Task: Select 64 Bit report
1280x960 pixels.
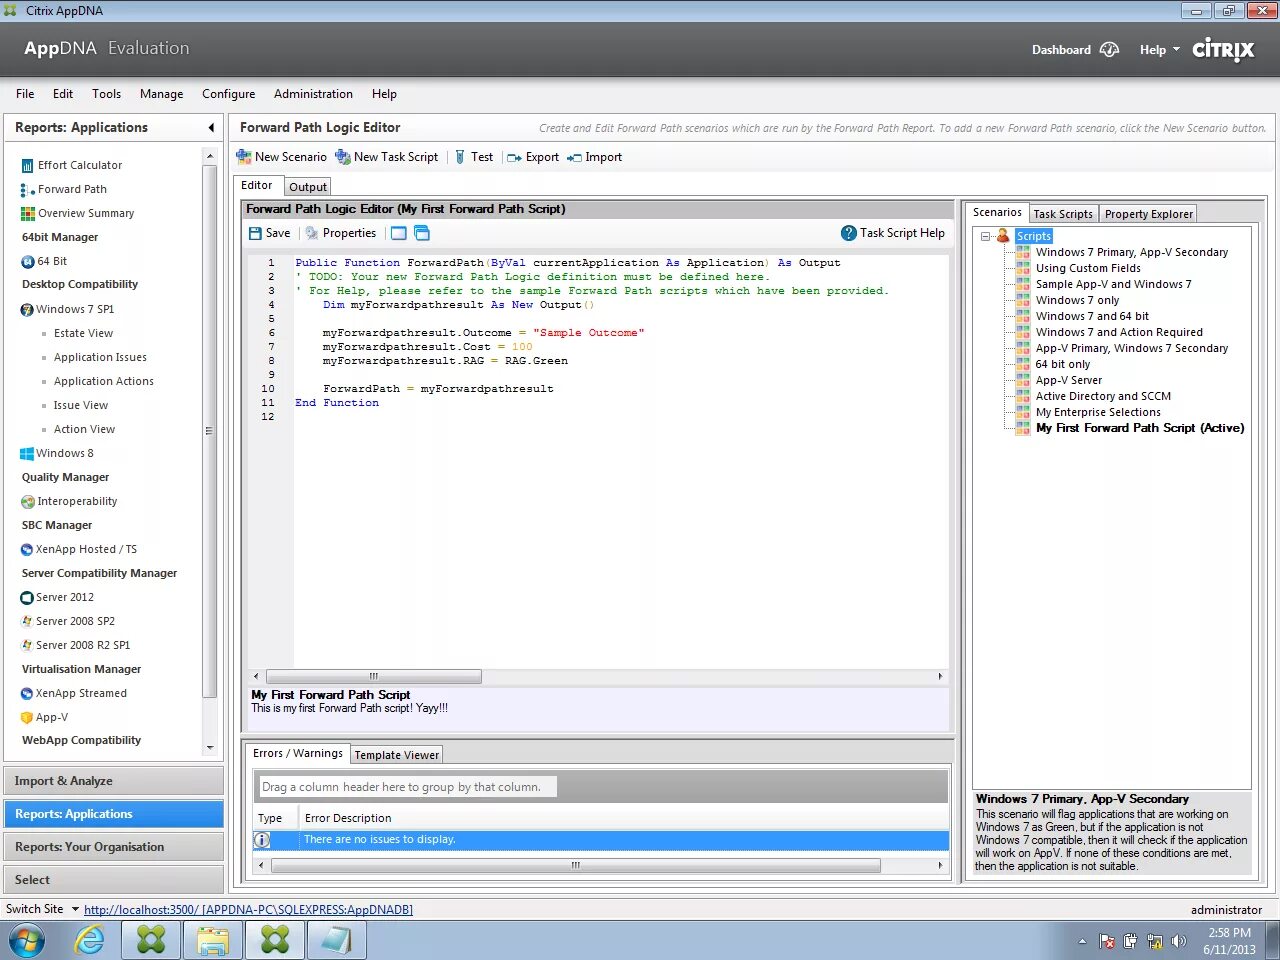Action: point(44,261)
